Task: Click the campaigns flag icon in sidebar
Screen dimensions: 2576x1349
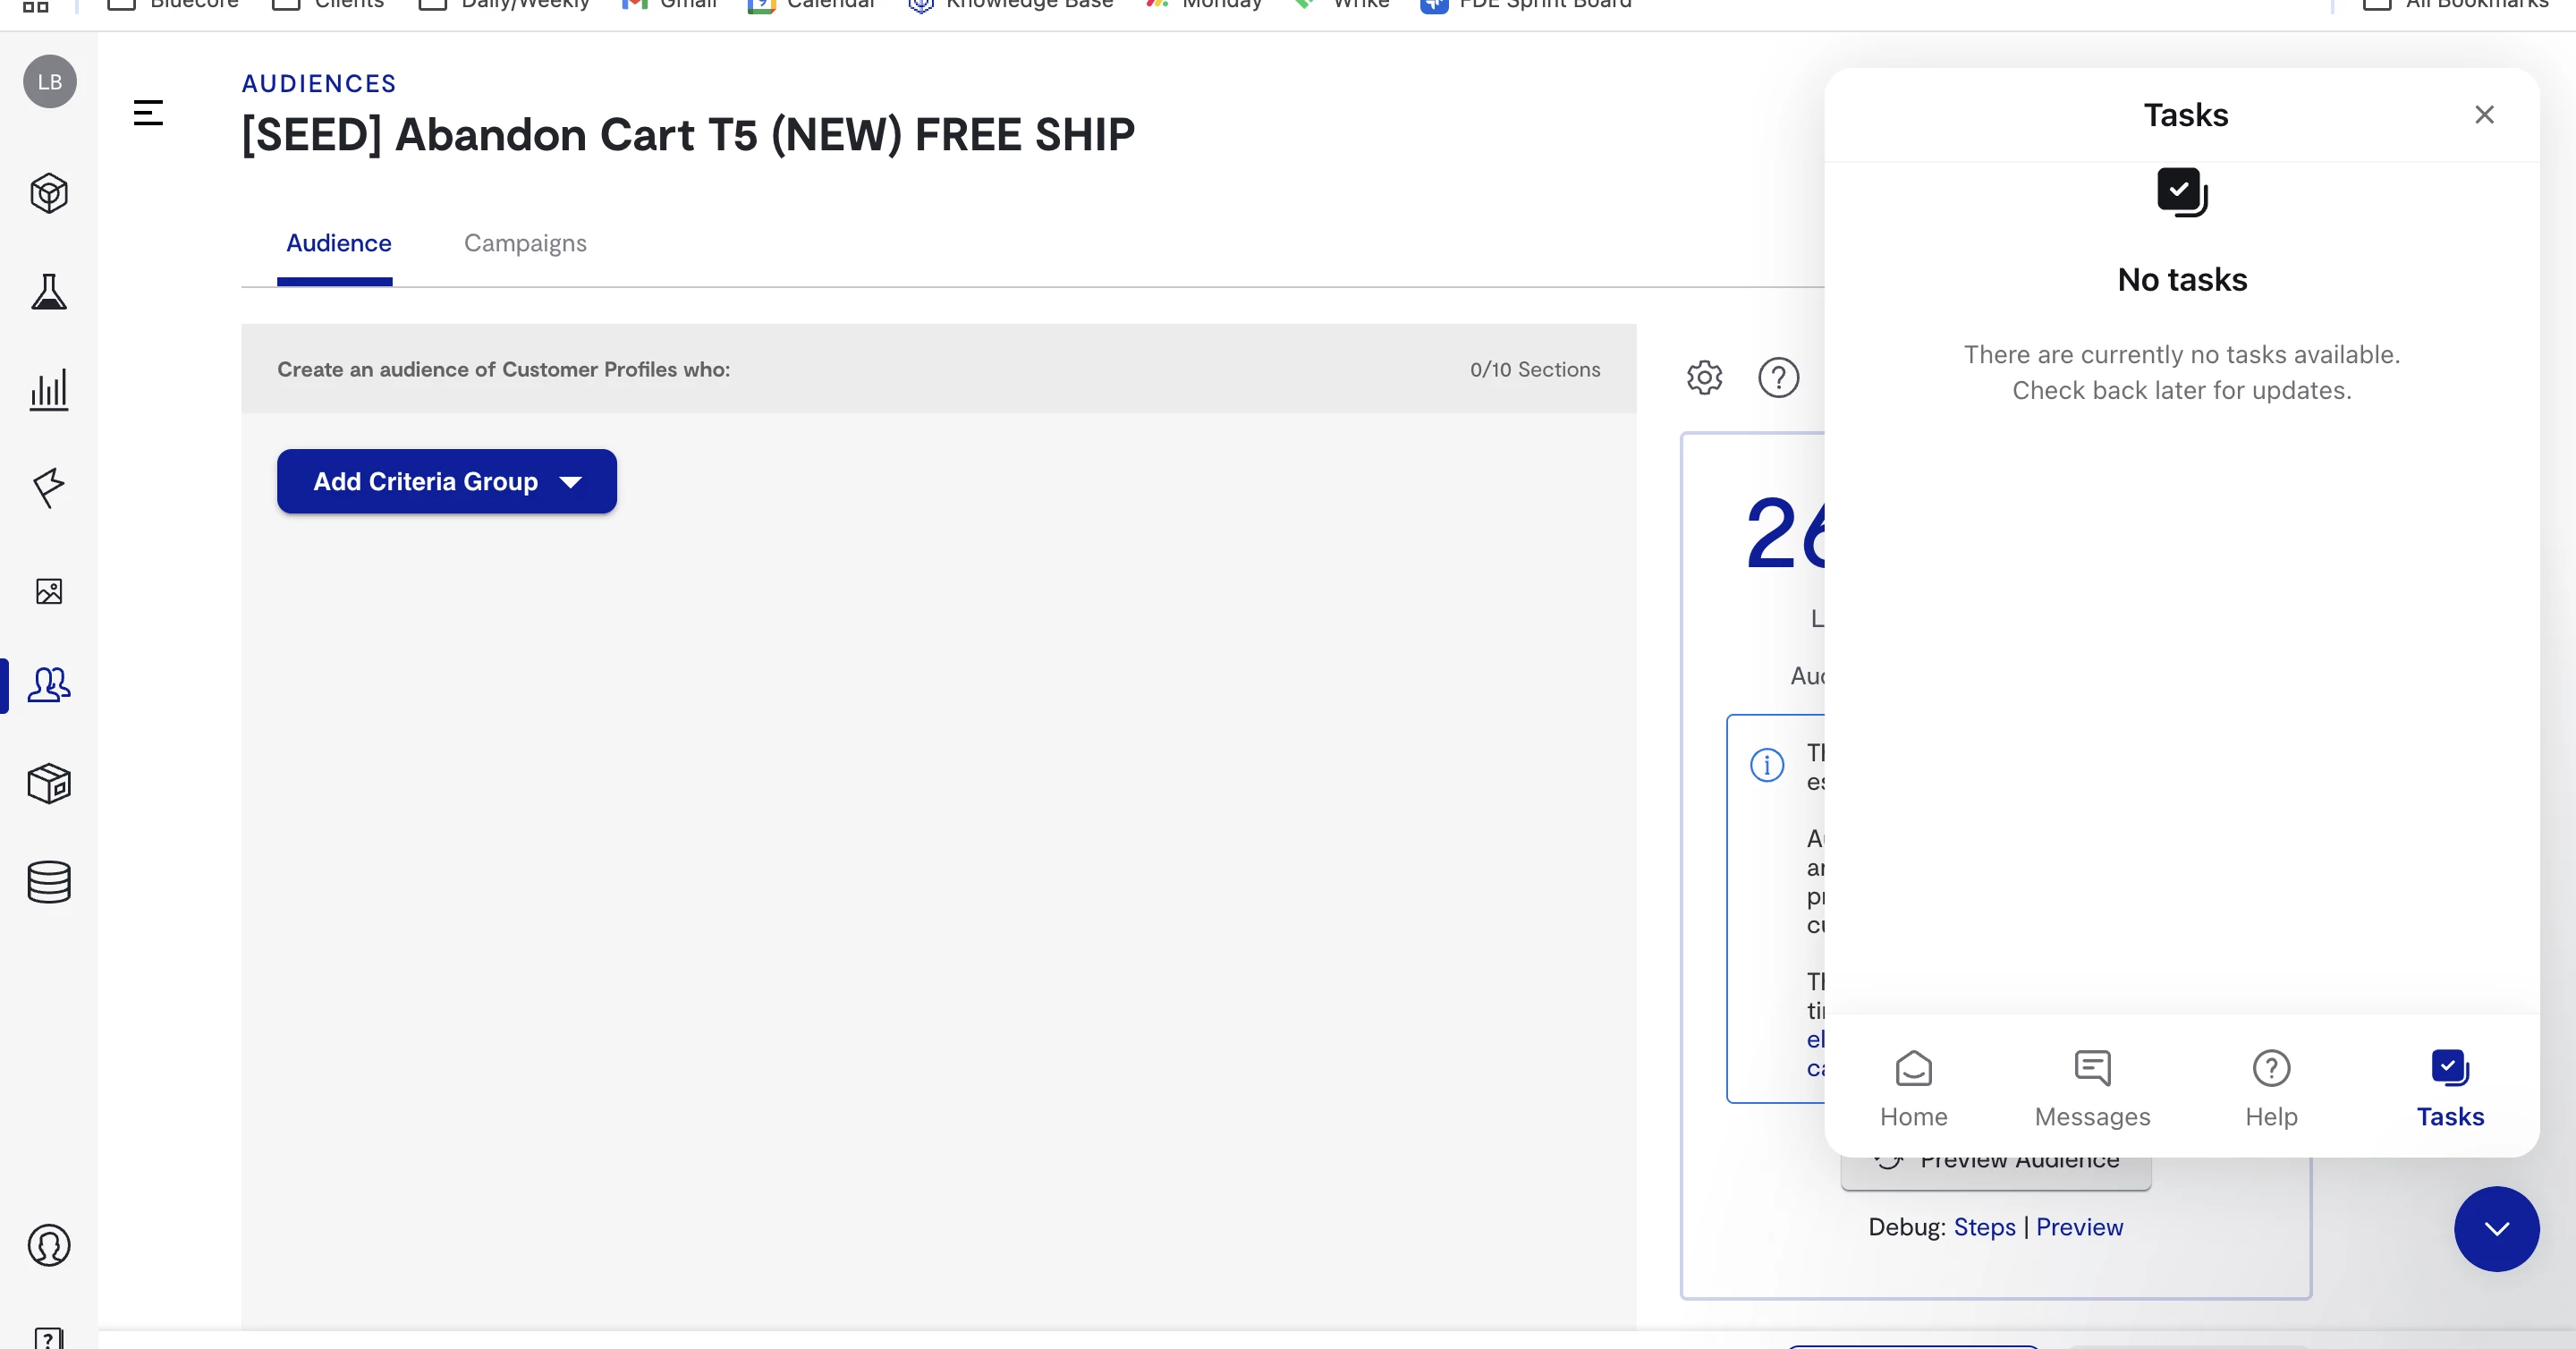Action: tap(48, 488)
